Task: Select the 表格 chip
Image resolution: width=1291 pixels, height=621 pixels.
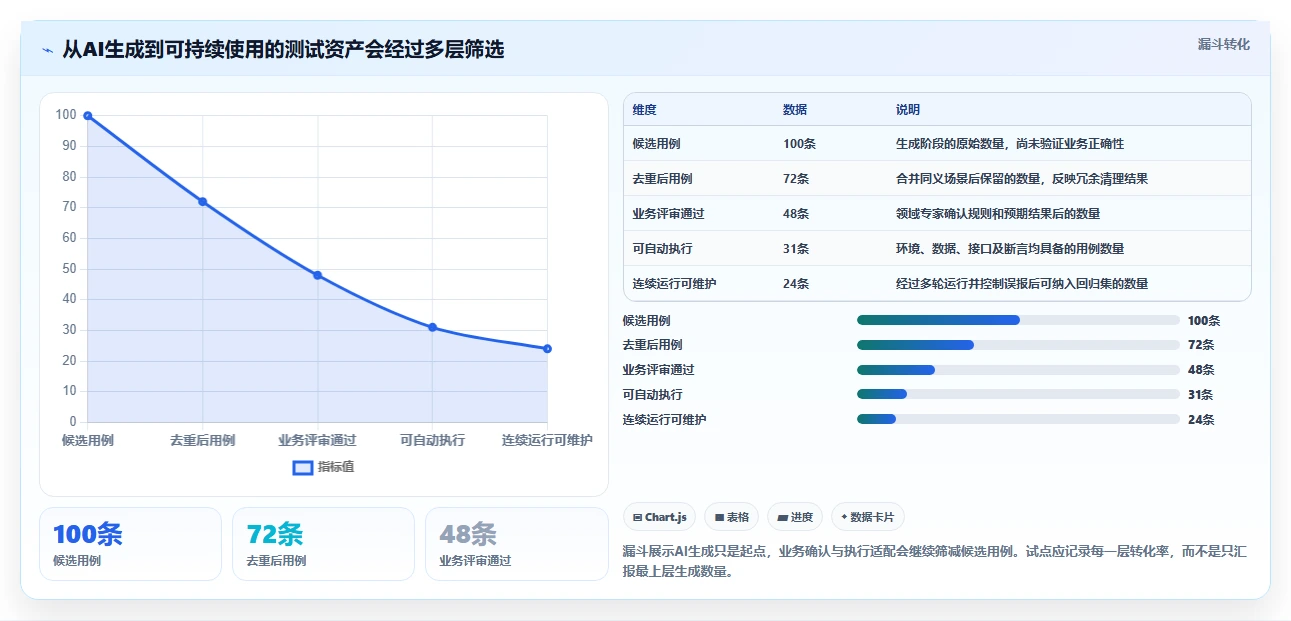Action: [x=731, y=517]
